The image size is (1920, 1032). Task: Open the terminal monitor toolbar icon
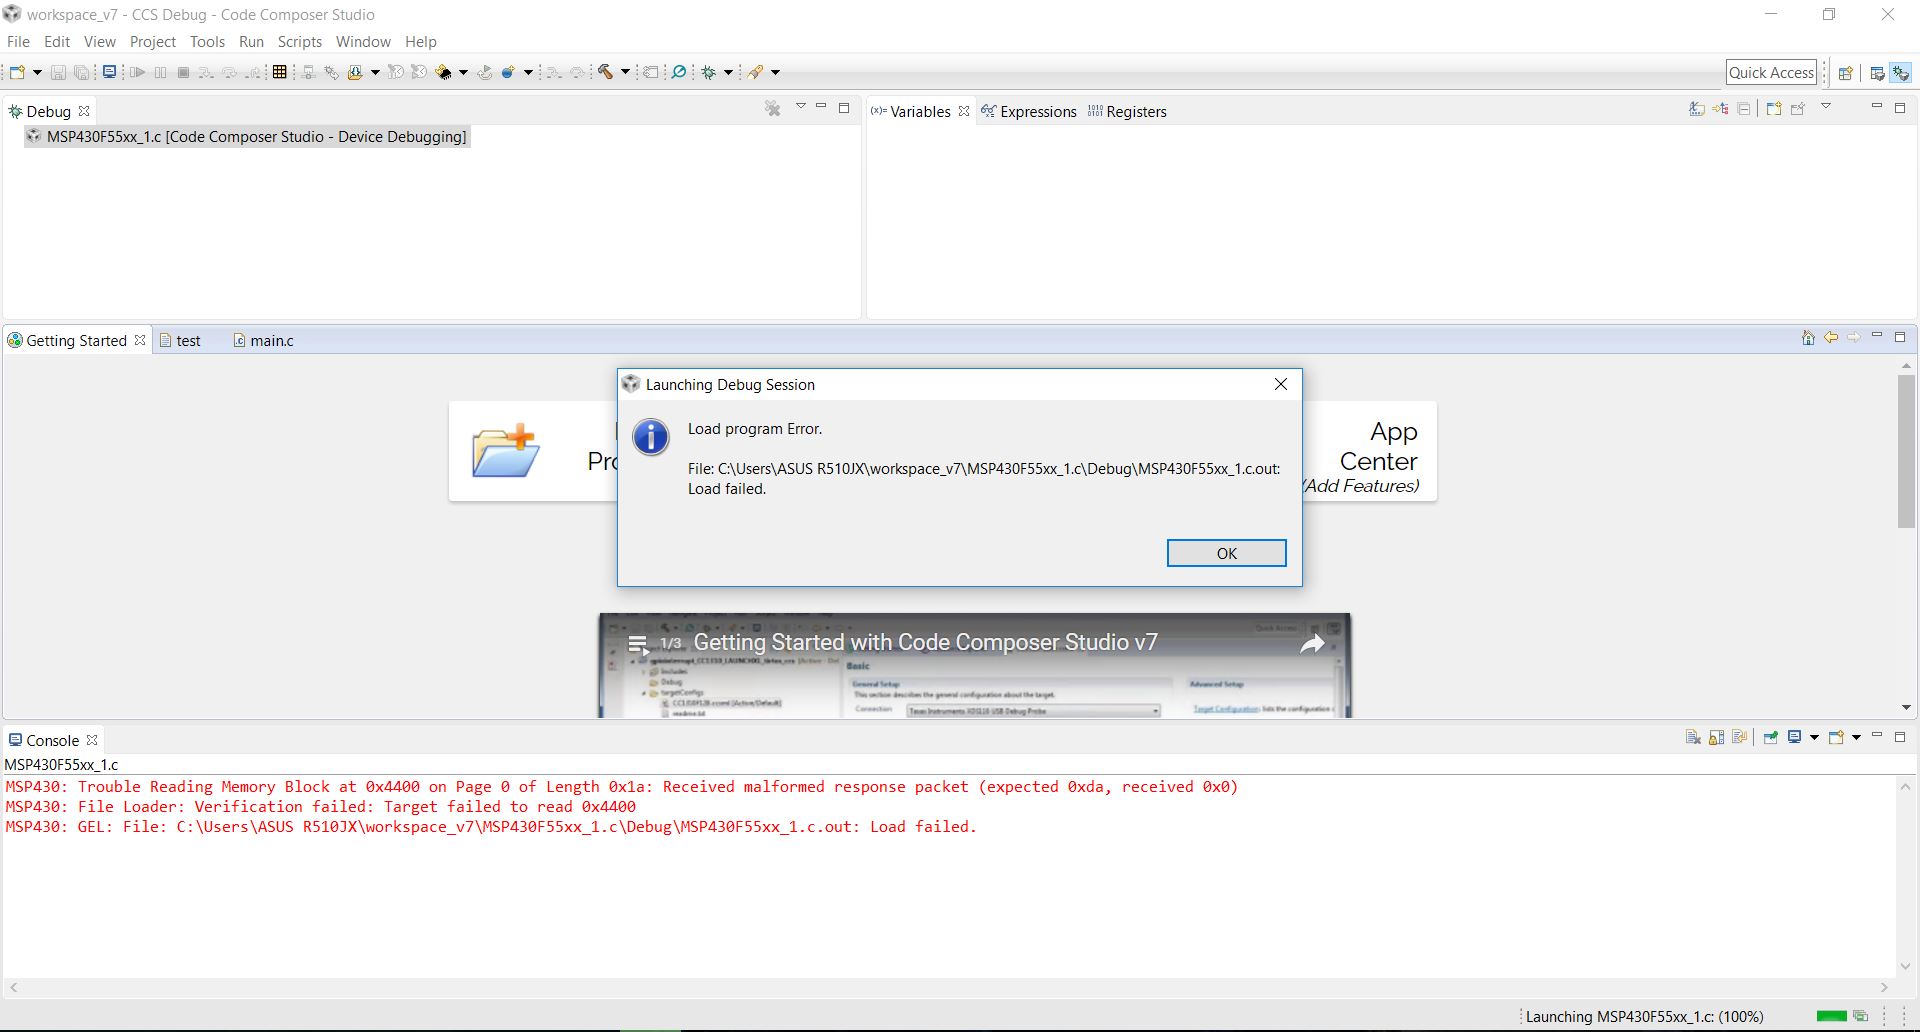[x=109, y=72]
